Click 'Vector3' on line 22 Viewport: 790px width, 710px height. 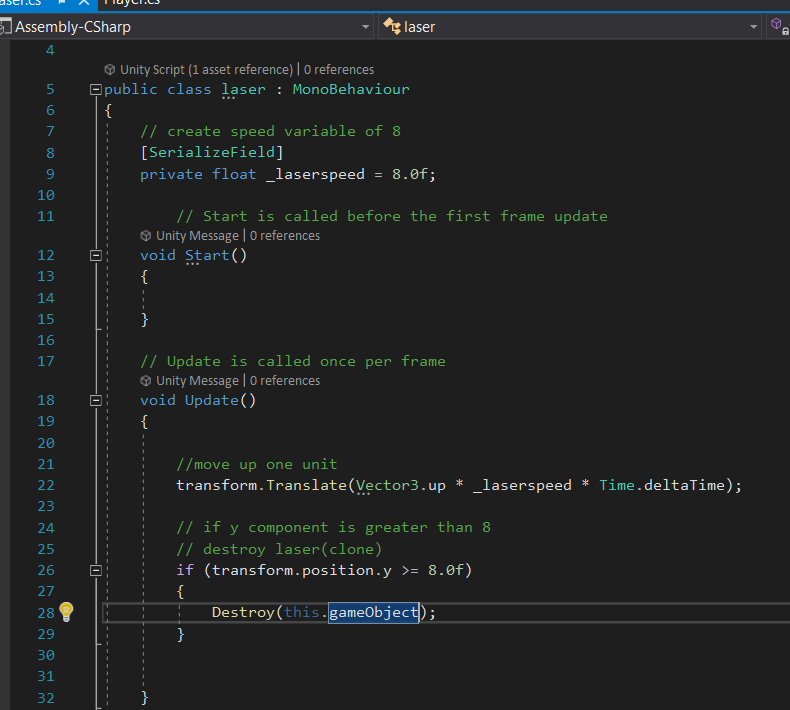[x=387, y=485]
